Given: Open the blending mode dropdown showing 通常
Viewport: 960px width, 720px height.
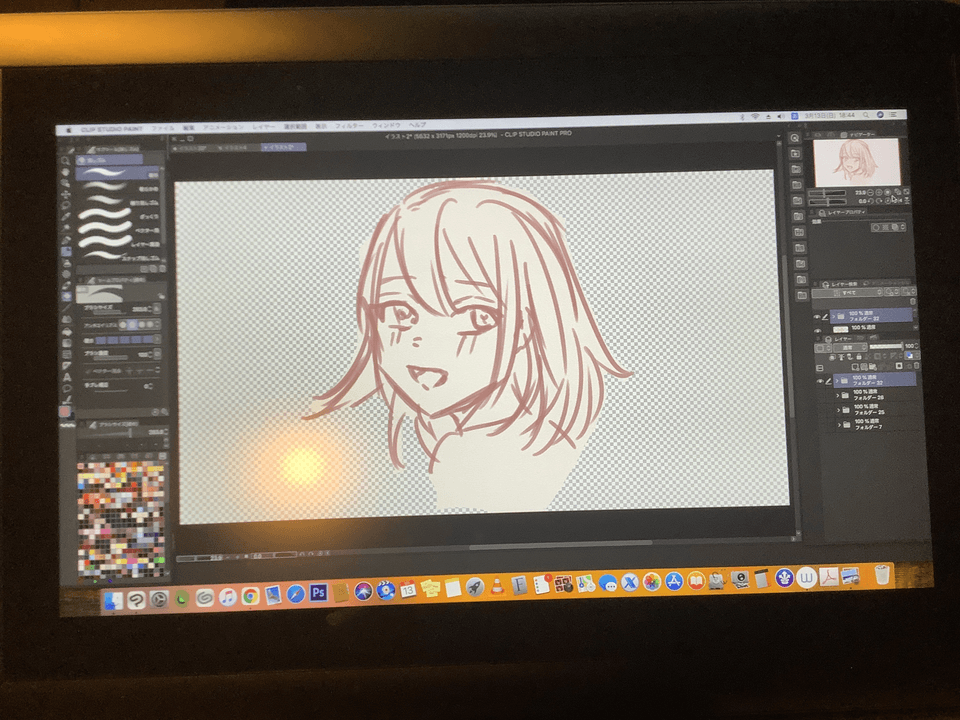Looking at the screenshot, I should 847,348.
